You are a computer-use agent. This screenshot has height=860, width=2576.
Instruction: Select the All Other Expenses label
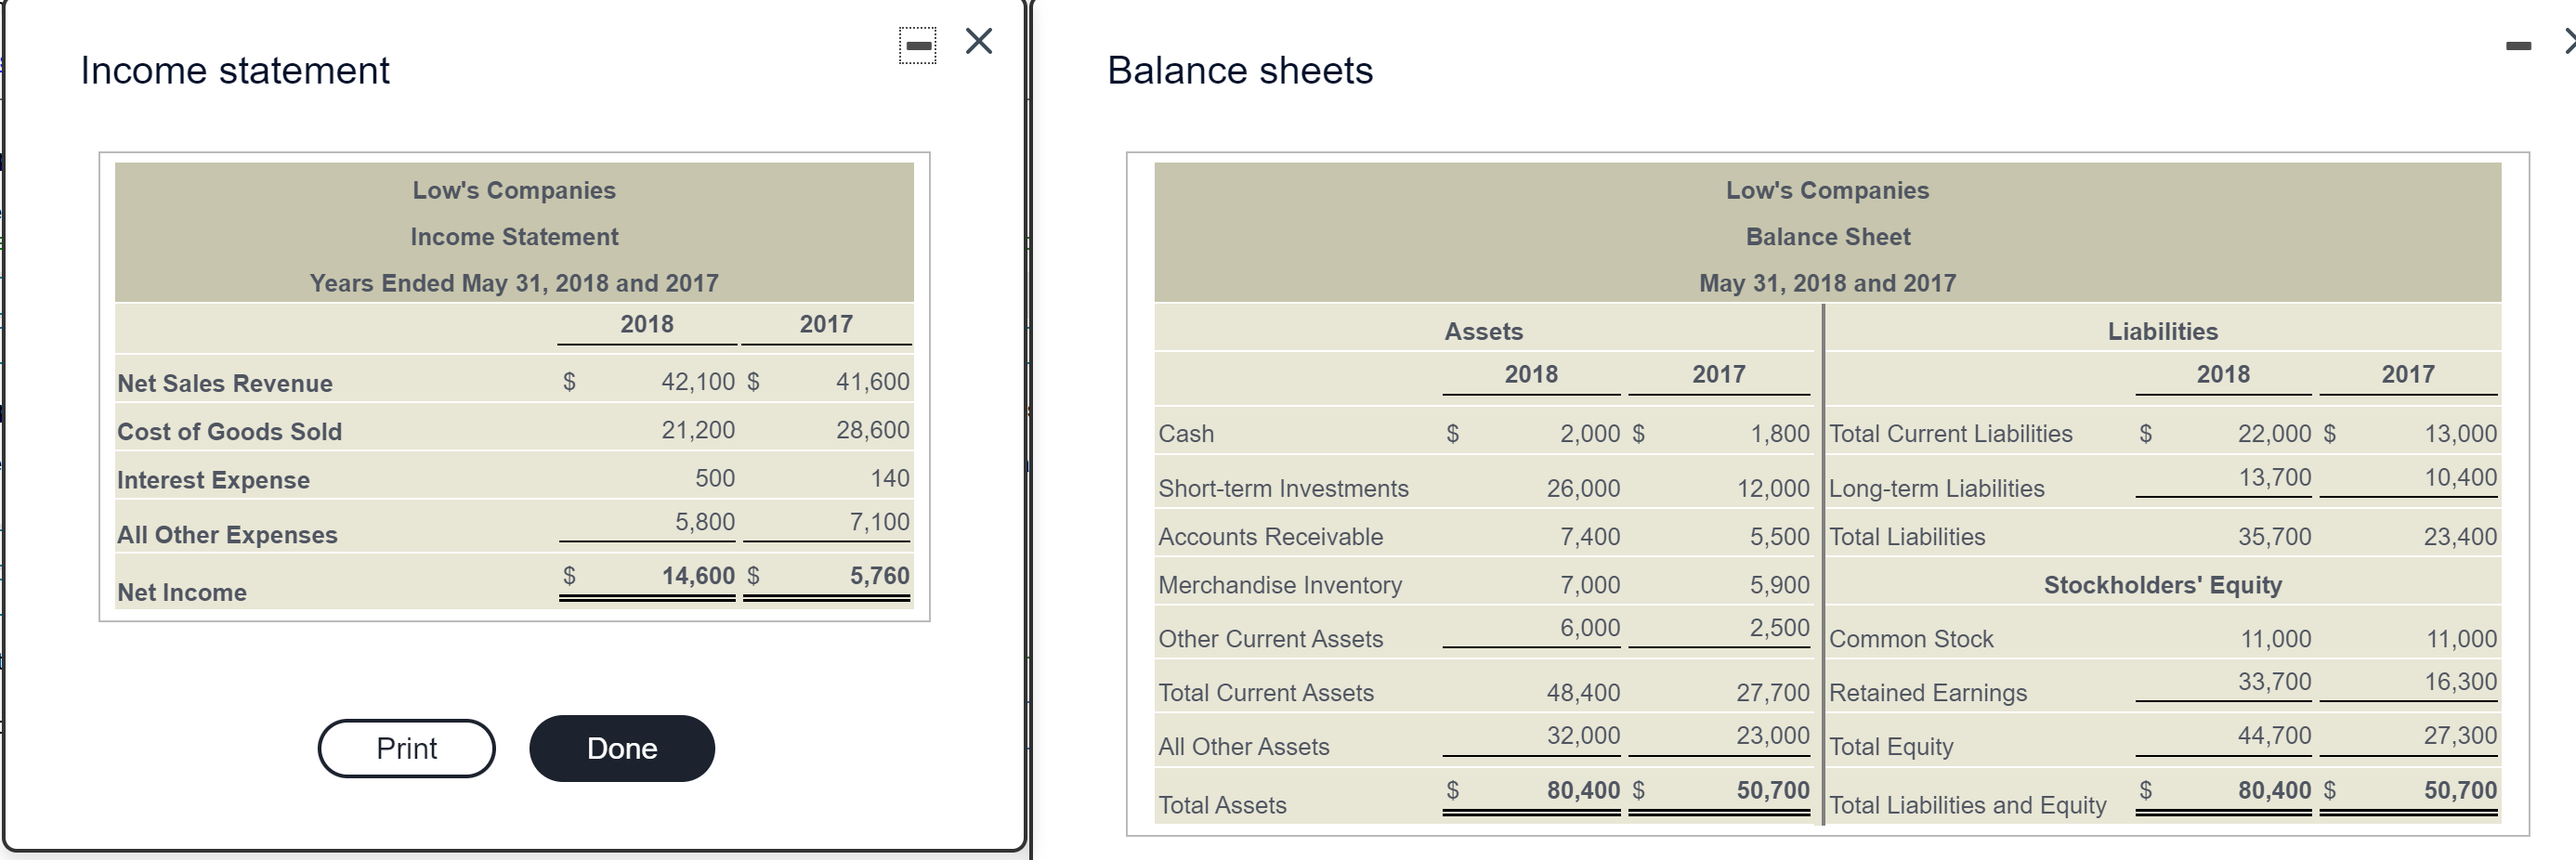click(x=228, y=535)
